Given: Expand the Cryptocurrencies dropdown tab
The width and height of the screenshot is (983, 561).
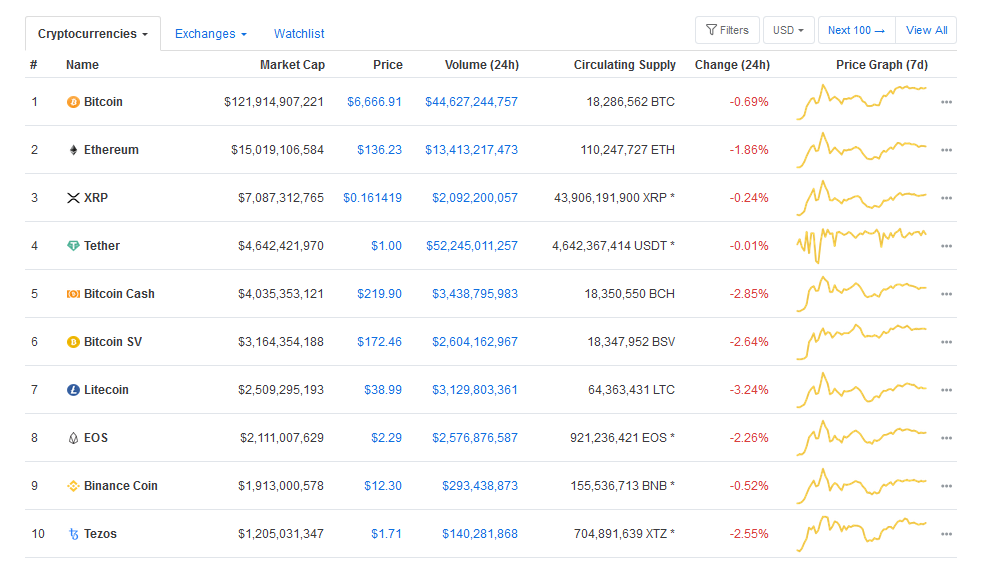Looking at the screenshot, I should tap(93, 34).
